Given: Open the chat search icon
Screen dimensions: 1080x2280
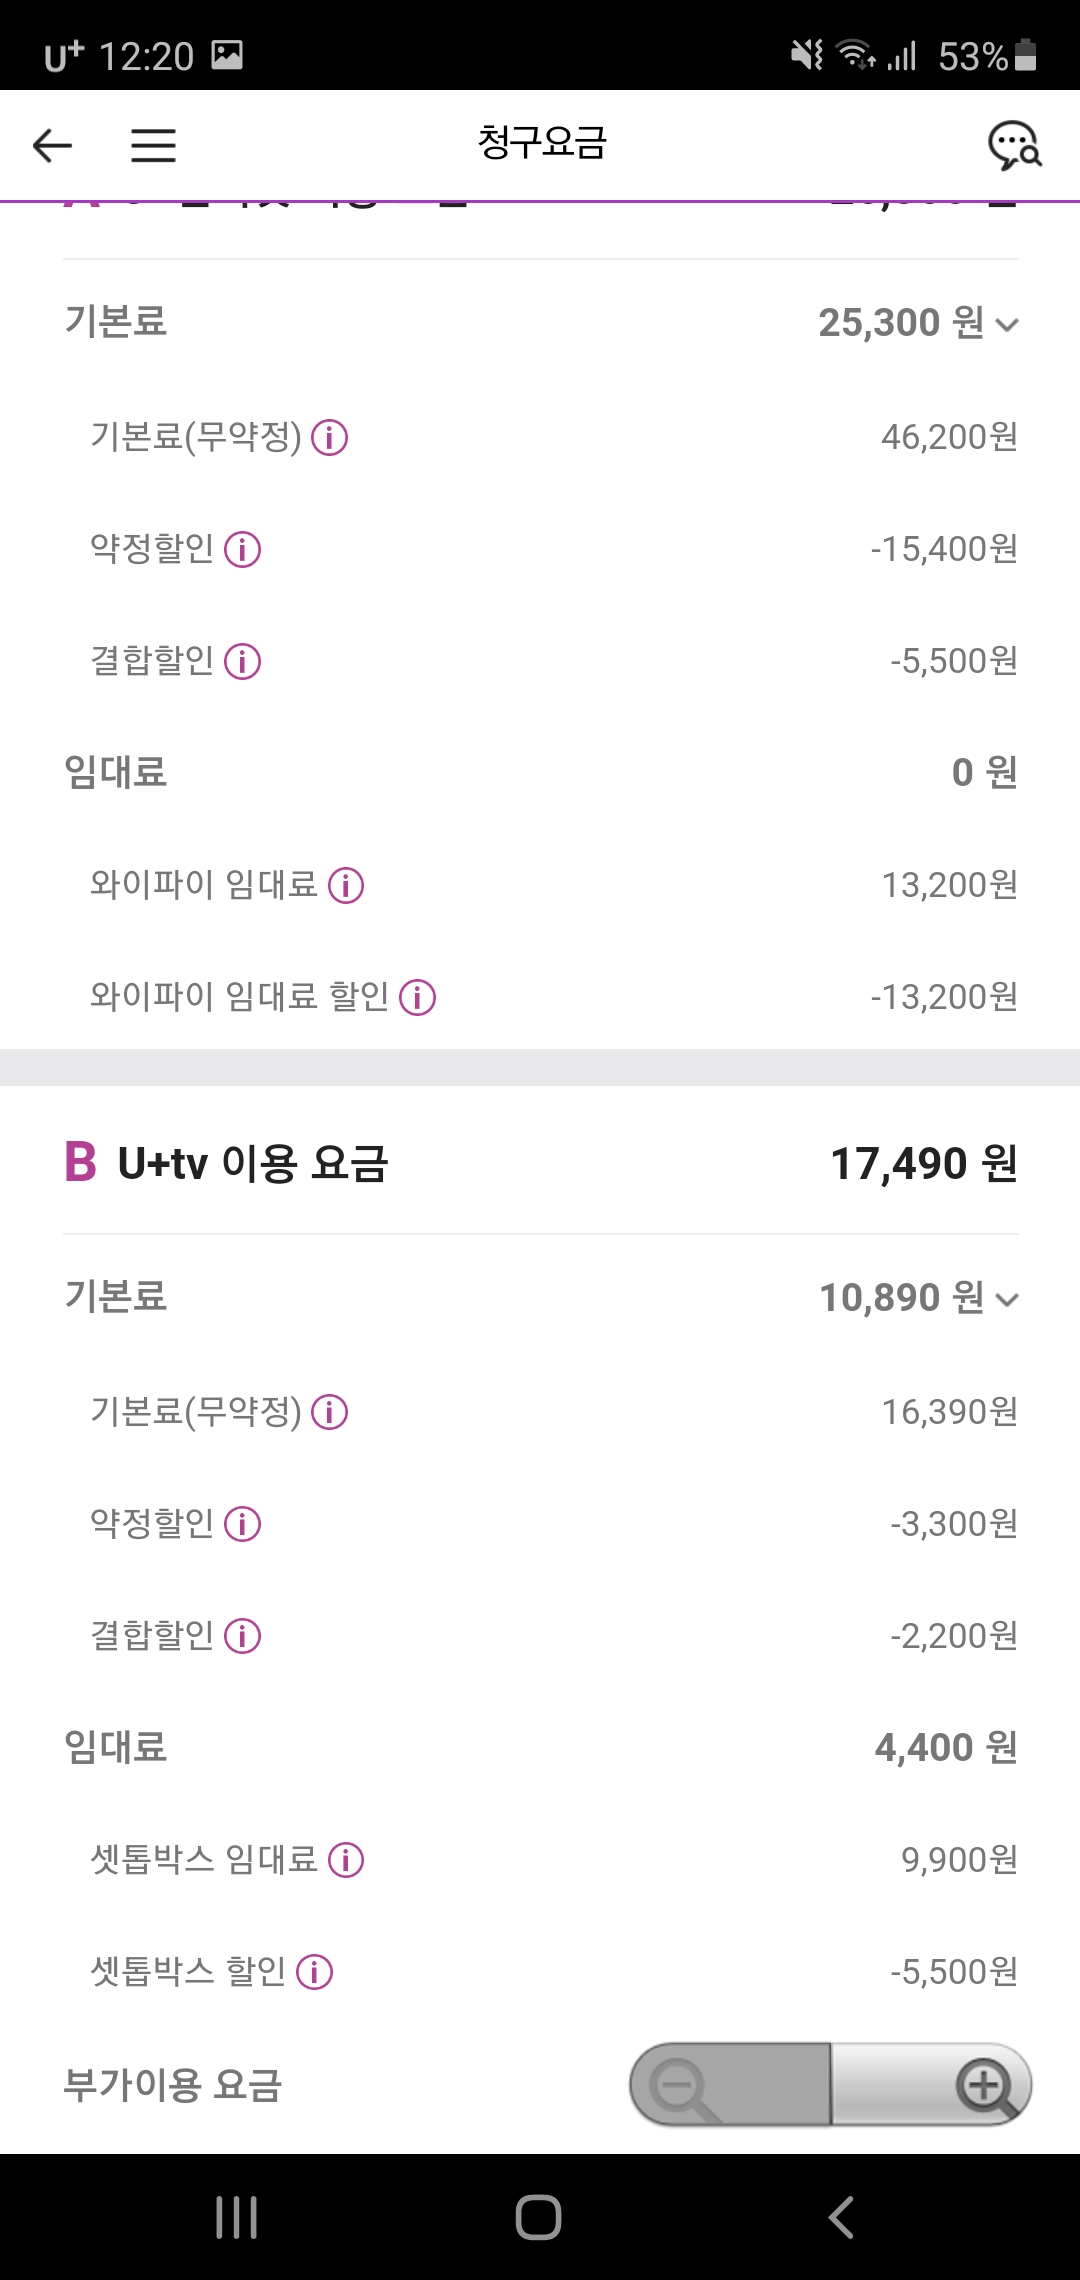Looking at the screenshot, I should pos(1014,146).
